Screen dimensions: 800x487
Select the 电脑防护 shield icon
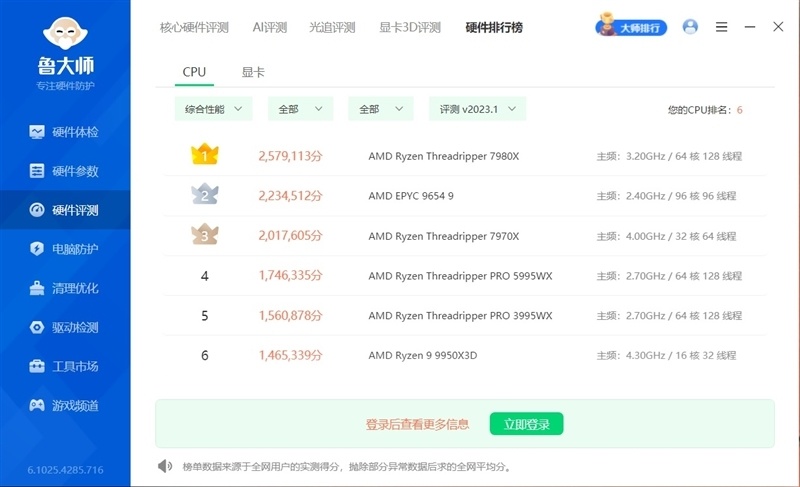click(37, 249)
